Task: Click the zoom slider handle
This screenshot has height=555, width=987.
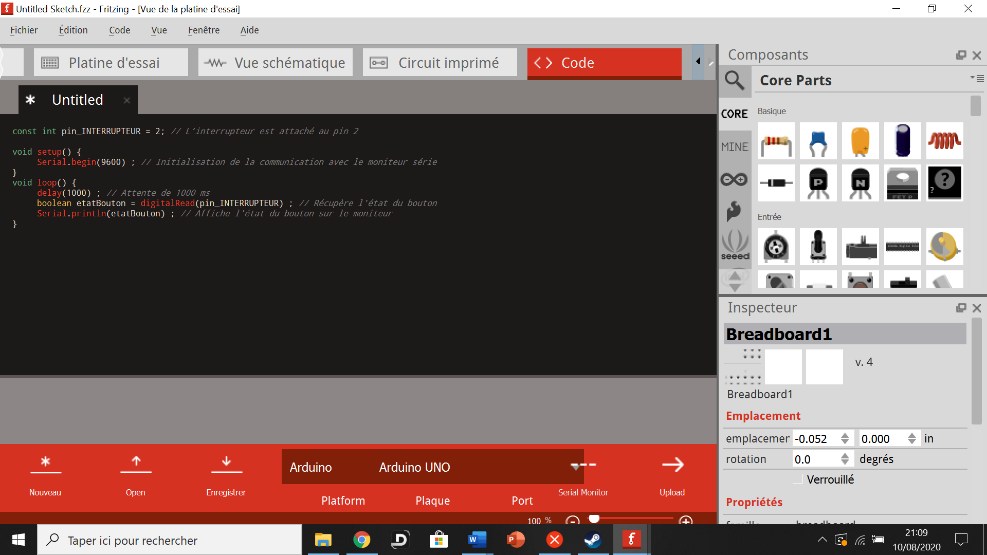Action: pos(594,519)
